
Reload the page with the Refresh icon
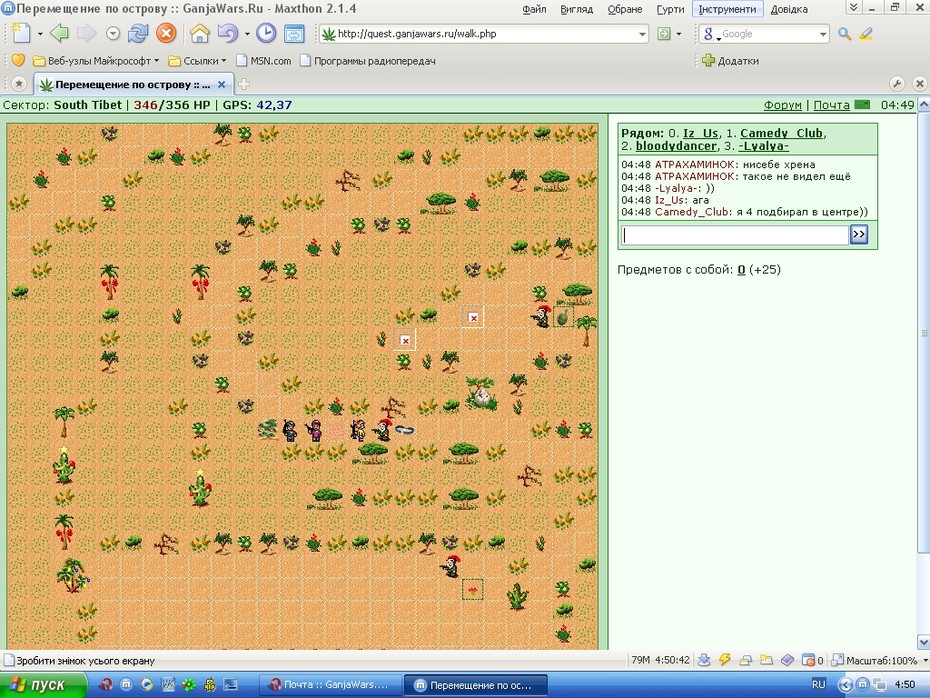[x=138, y=33]
